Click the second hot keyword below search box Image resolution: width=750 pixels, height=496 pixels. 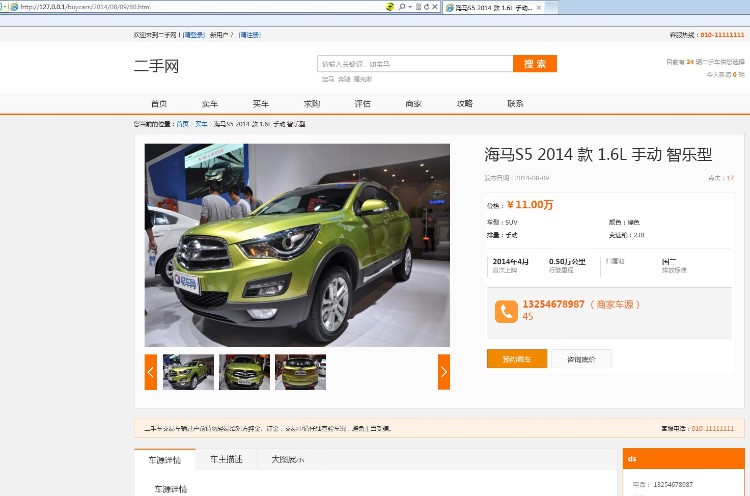tap(344, 79)
